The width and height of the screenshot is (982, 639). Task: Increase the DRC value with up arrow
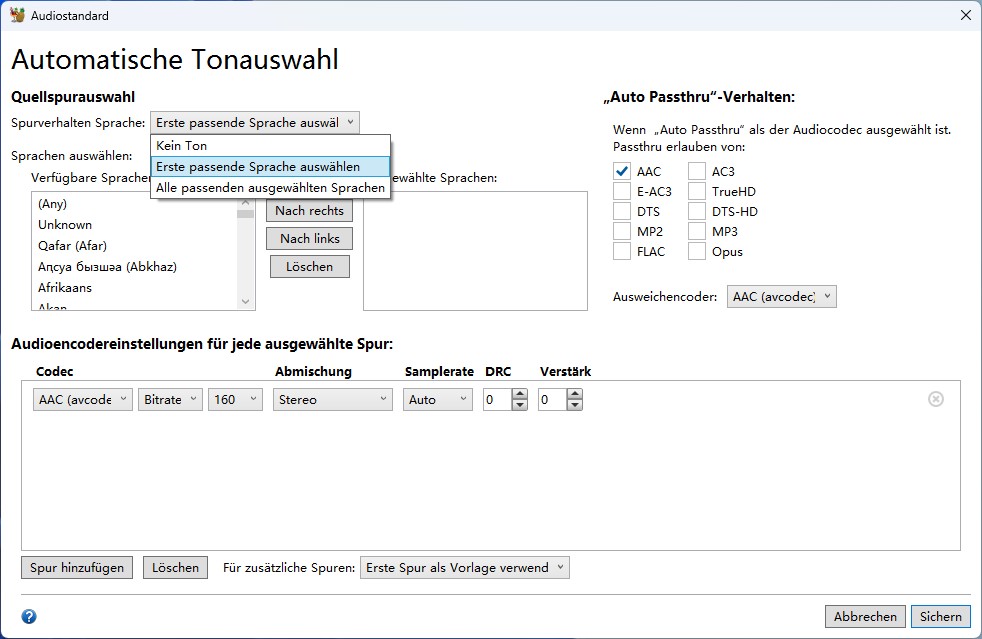(x=520, y=394)
